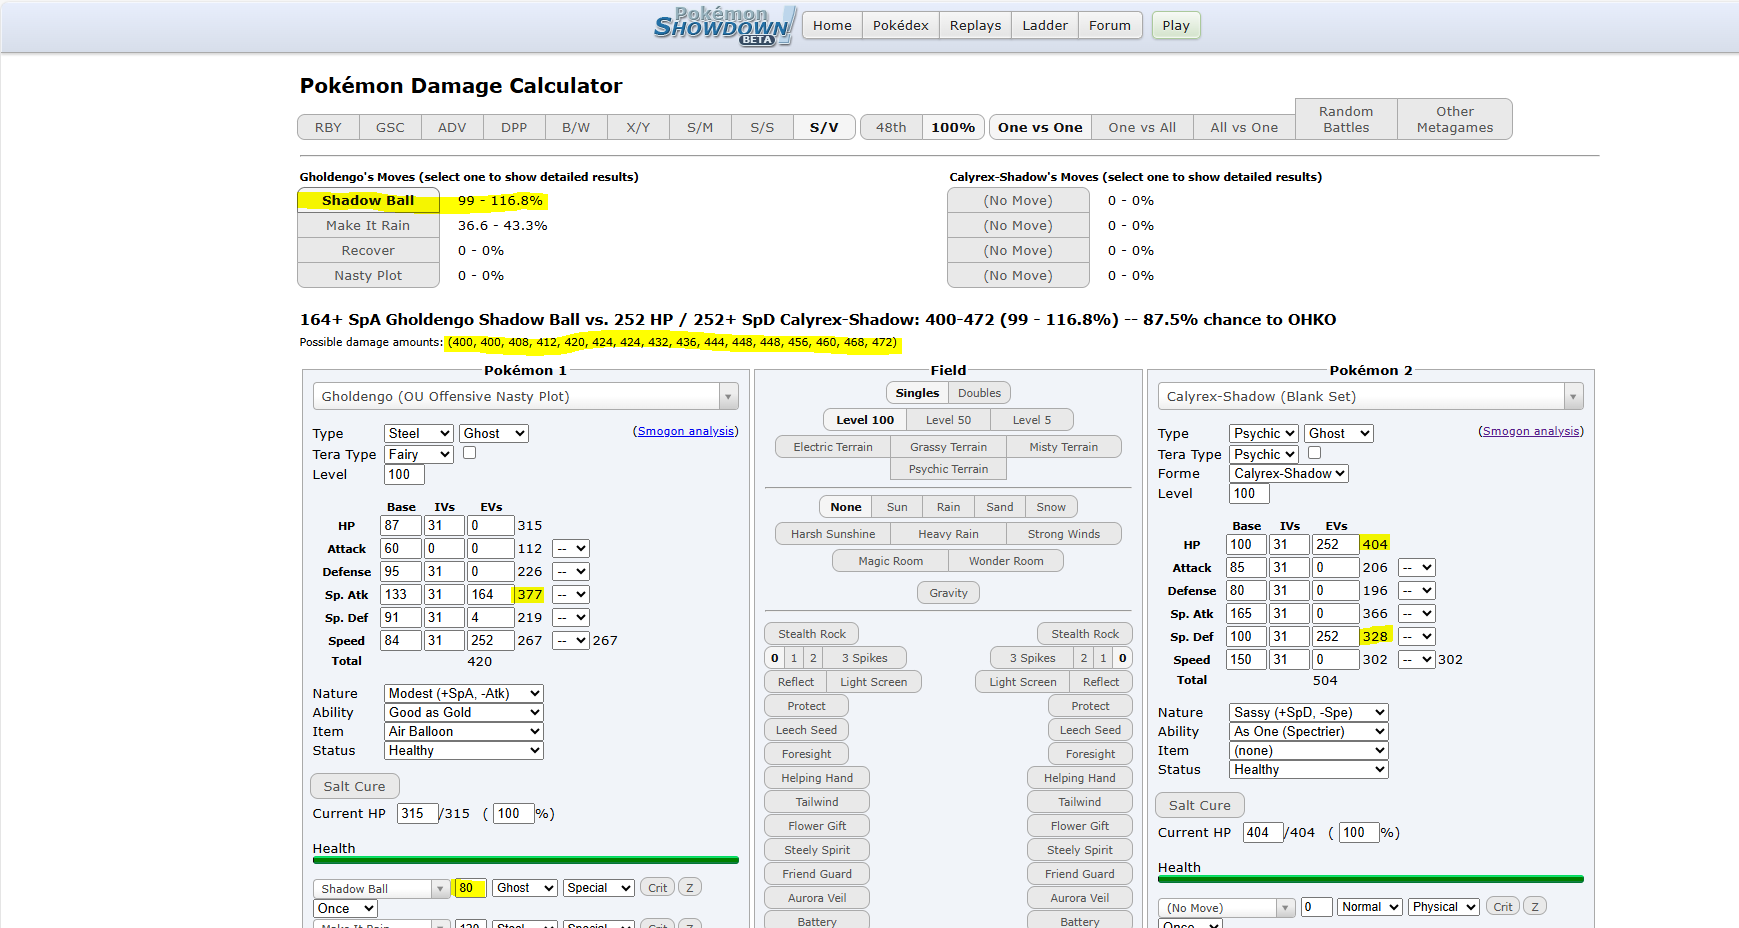Click the Play button

[1176, 26]
